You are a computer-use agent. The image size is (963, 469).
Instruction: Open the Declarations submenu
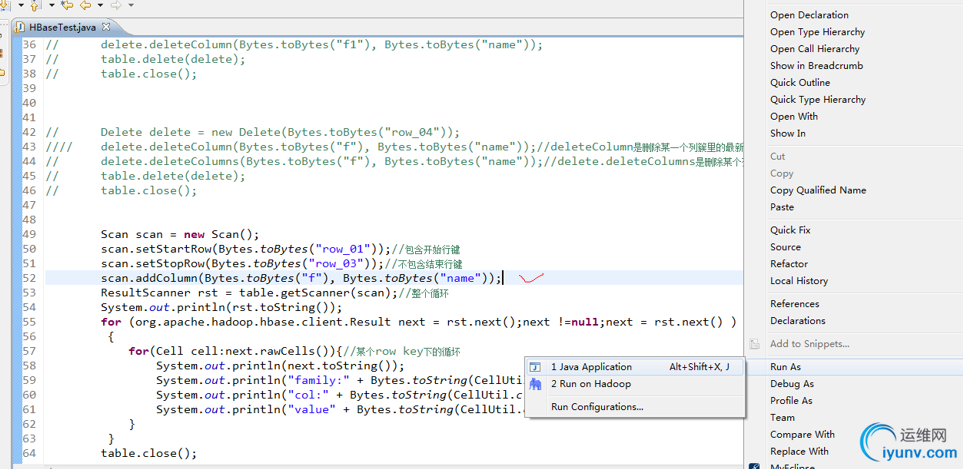point(798,320)
